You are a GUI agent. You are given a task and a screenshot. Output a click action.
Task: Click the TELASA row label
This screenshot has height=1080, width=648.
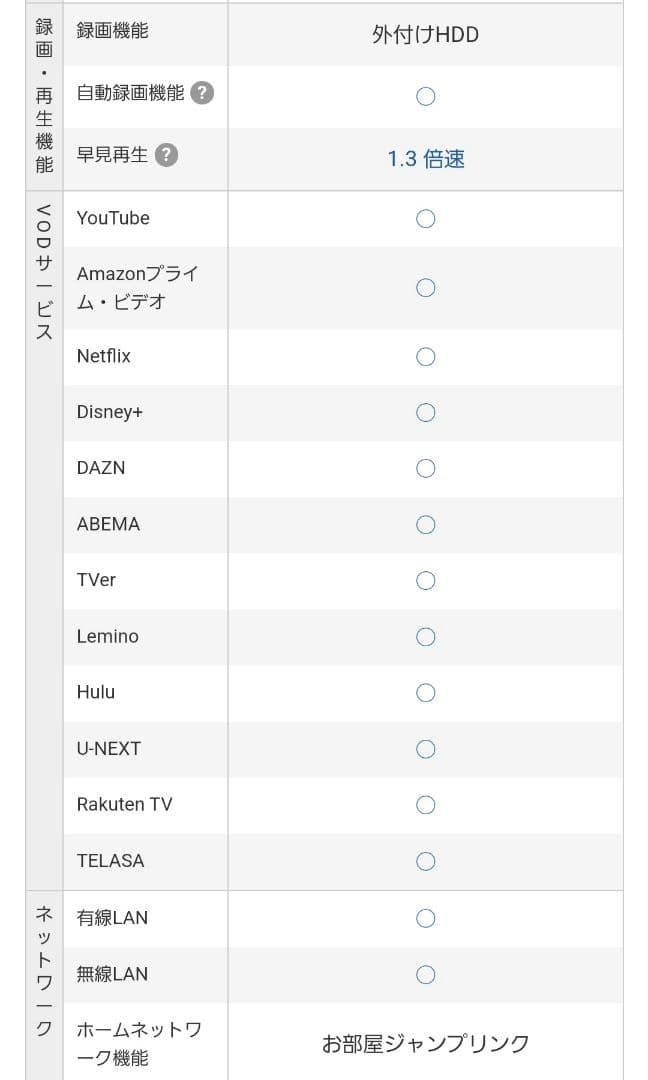pos(110,860)
